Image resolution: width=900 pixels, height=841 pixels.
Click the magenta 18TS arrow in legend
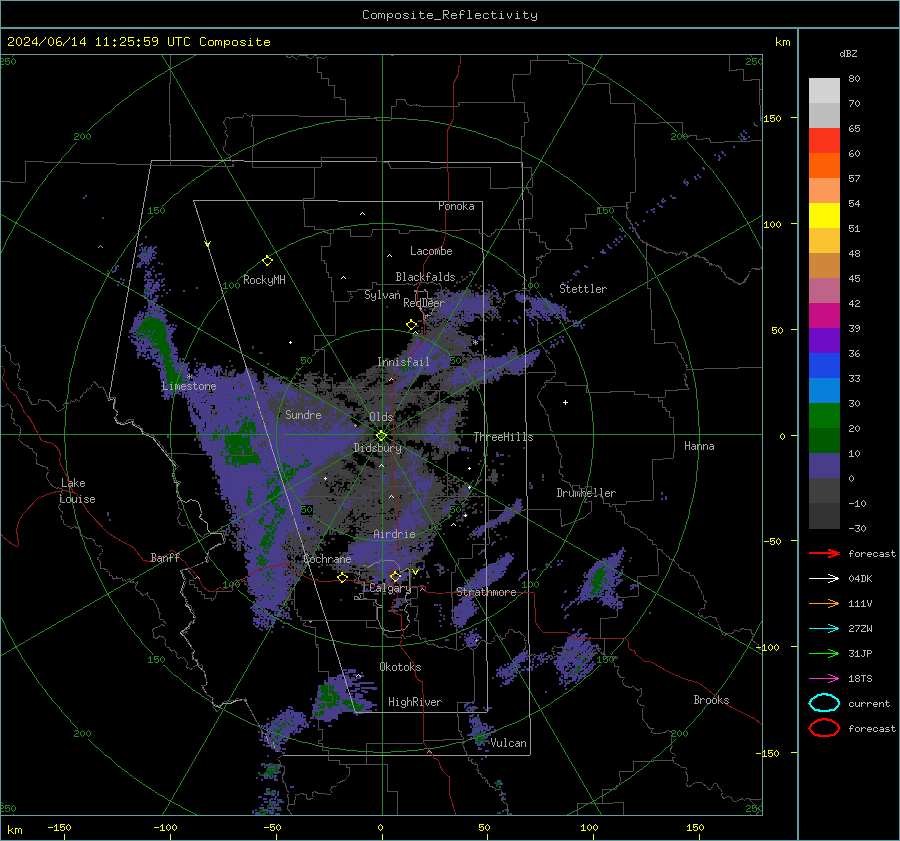(x=824, y=679)
